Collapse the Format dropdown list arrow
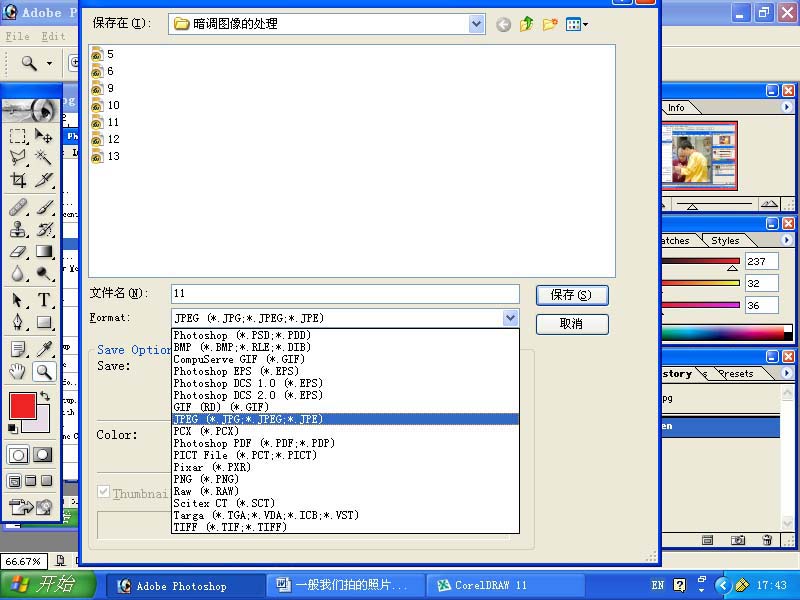The height and width of the screenshot is (600, 800). (x=510, y=318)
